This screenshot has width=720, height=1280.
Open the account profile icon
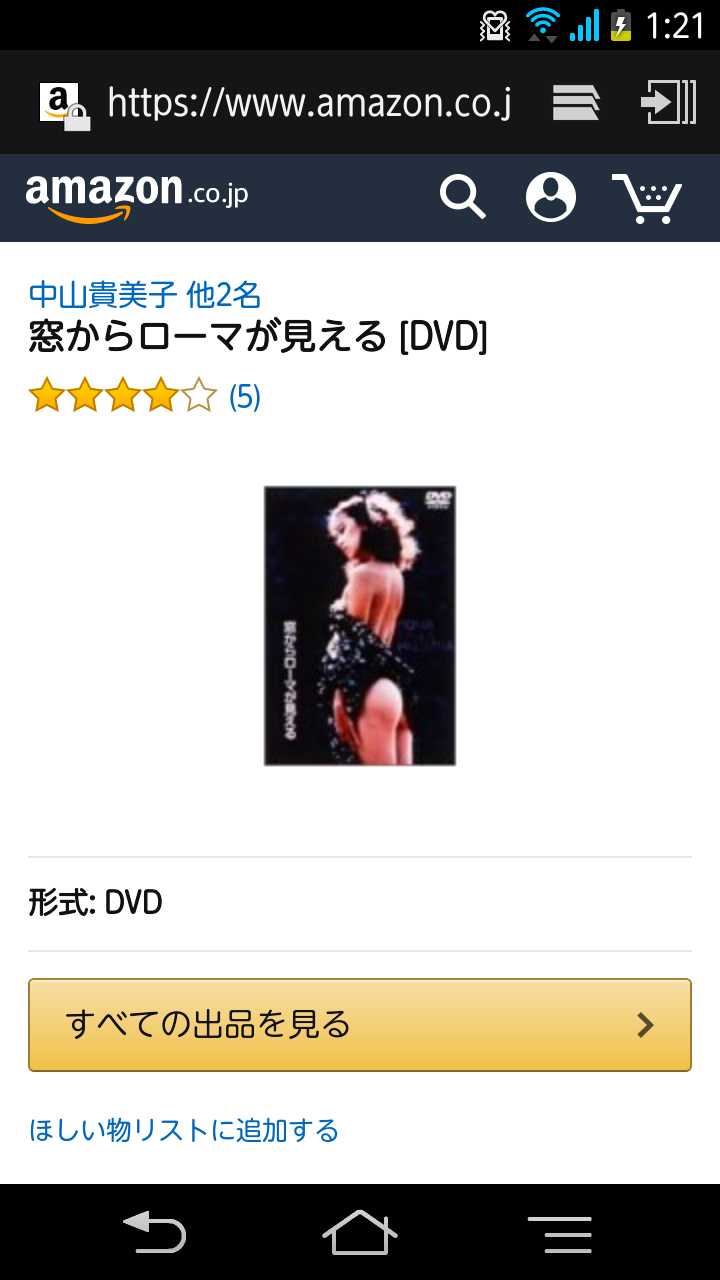tap(551, 197)
